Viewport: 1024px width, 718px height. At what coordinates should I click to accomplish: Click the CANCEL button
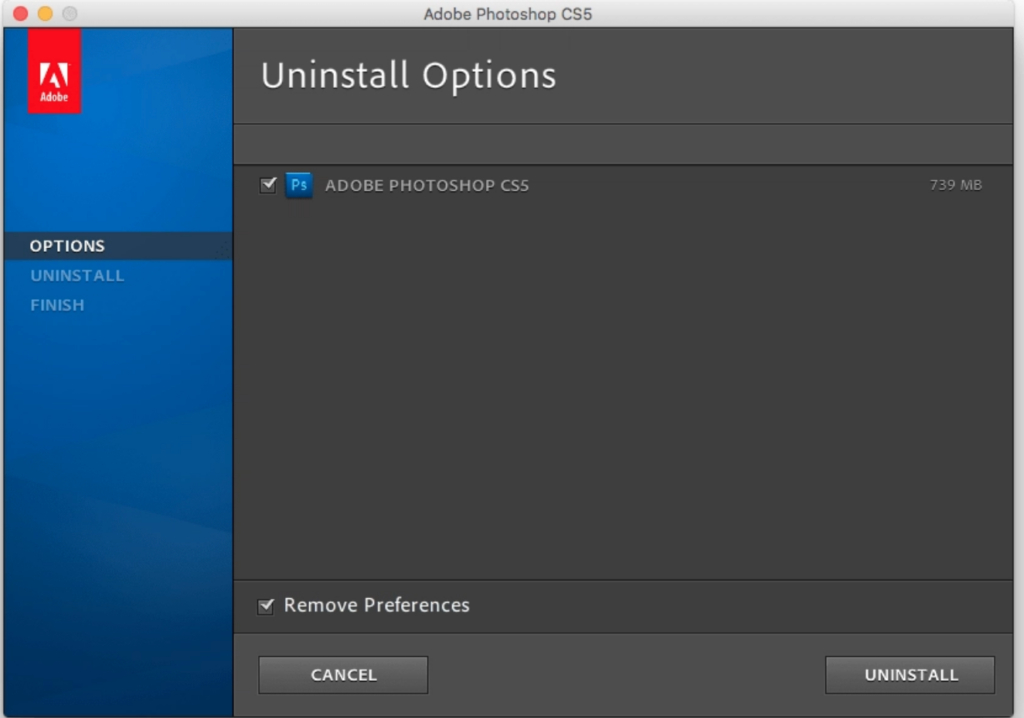click(344, 675)
